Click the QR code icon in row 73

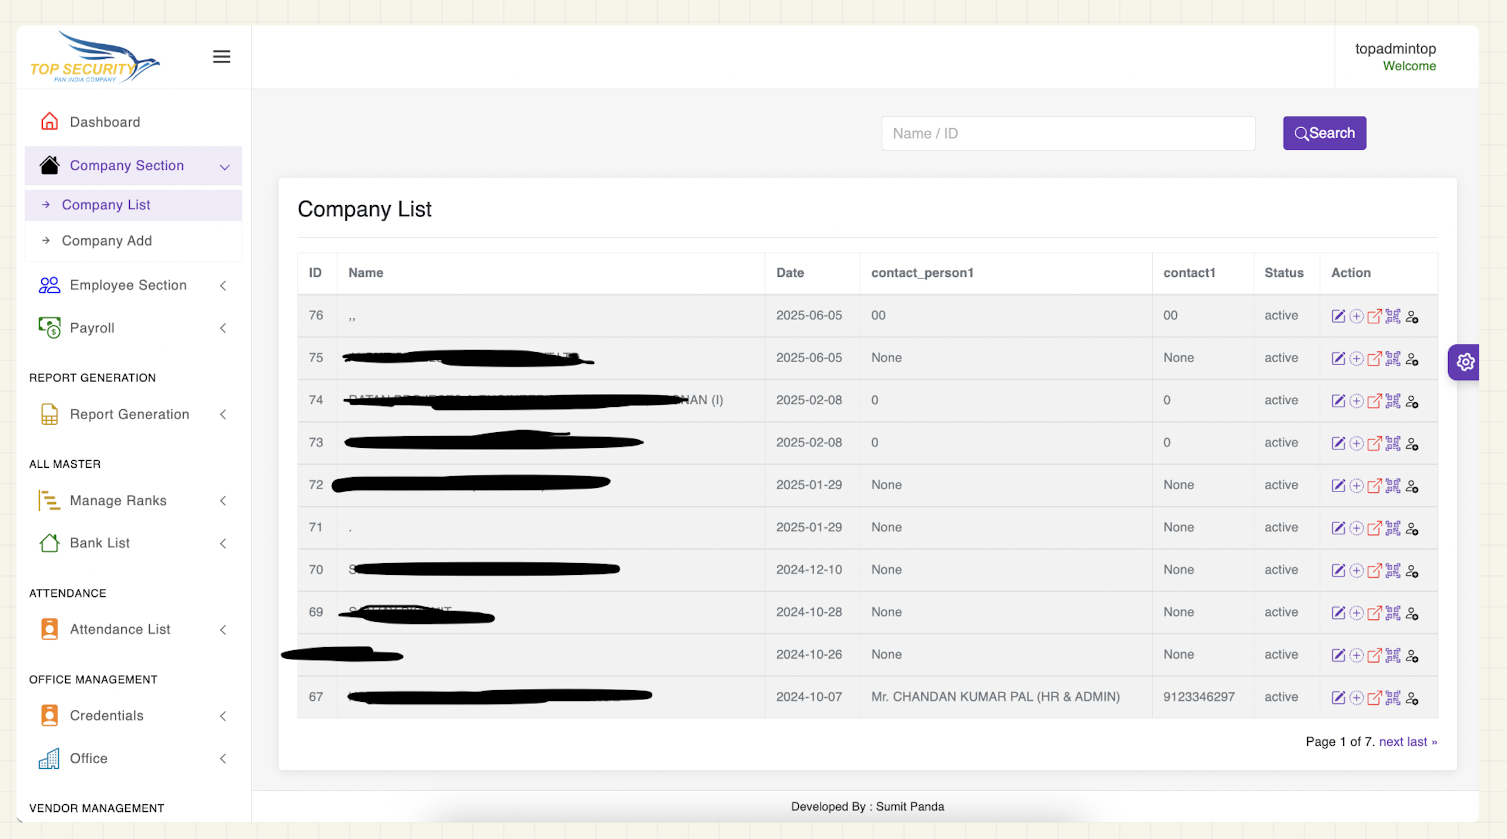[x=1393, y=443]
